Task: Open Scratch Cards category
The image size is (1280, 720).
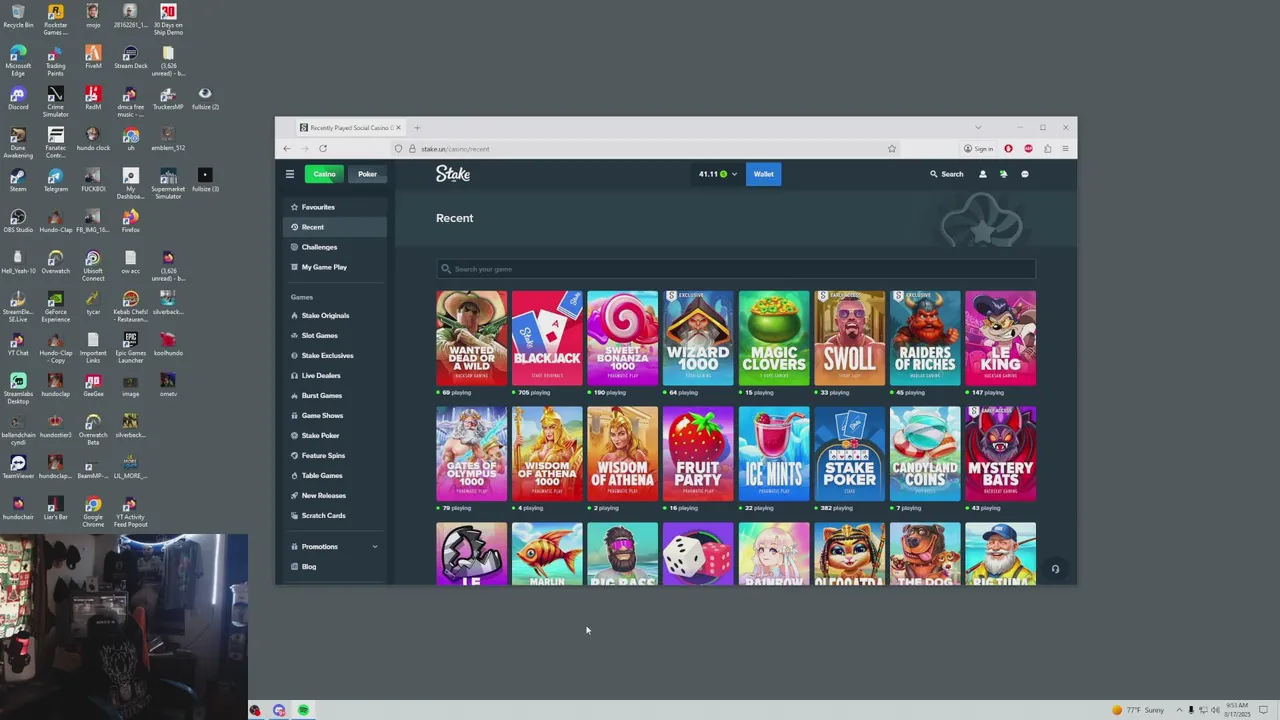Action: [x=335, y=515]
